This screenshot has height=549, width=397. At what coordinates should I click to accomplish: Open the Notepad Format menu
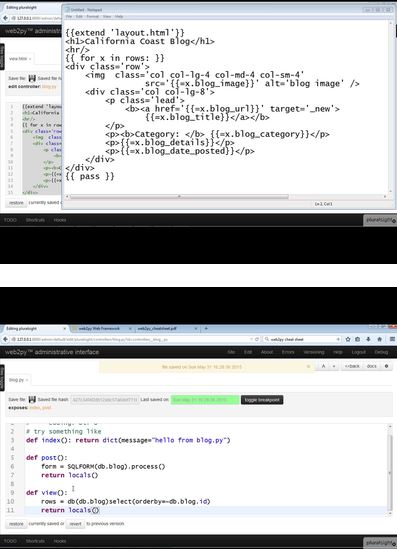(92, 16)
